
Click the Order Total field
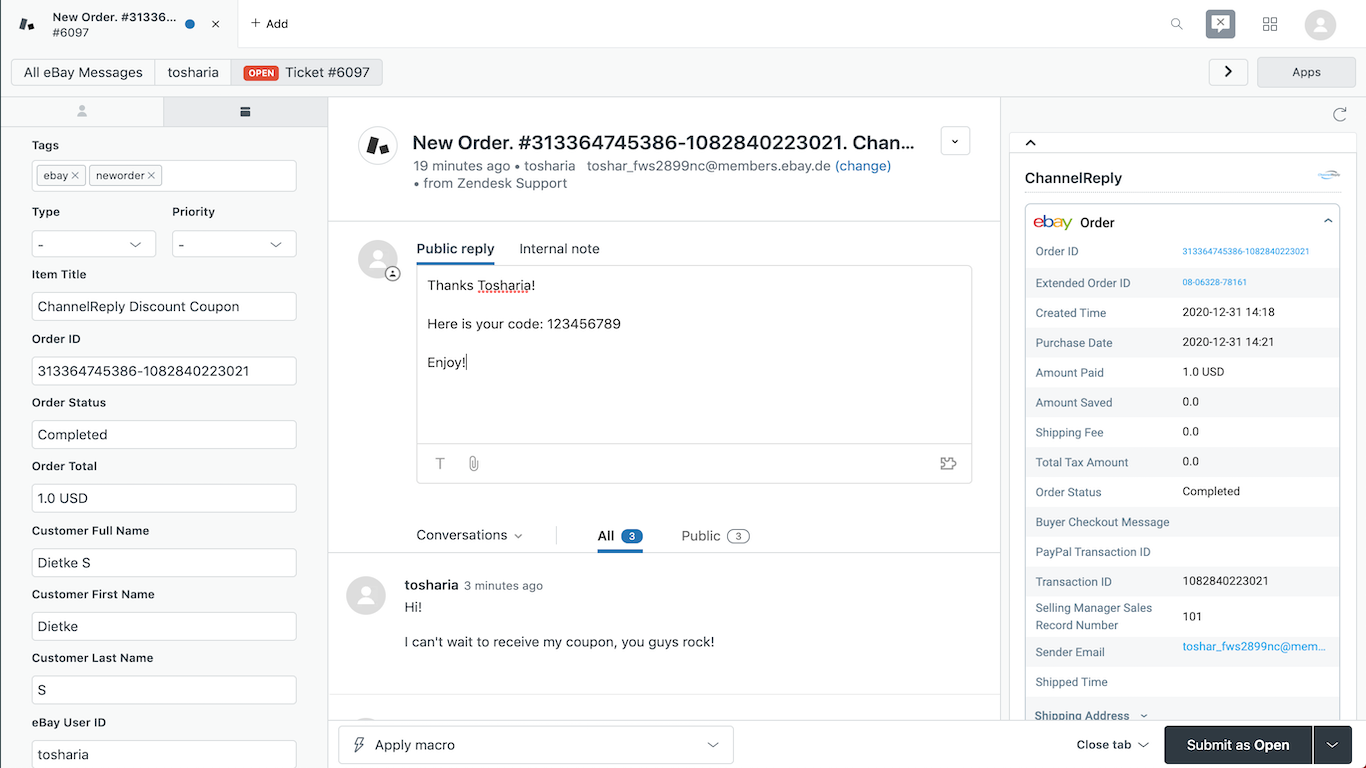tap(164, 498)
